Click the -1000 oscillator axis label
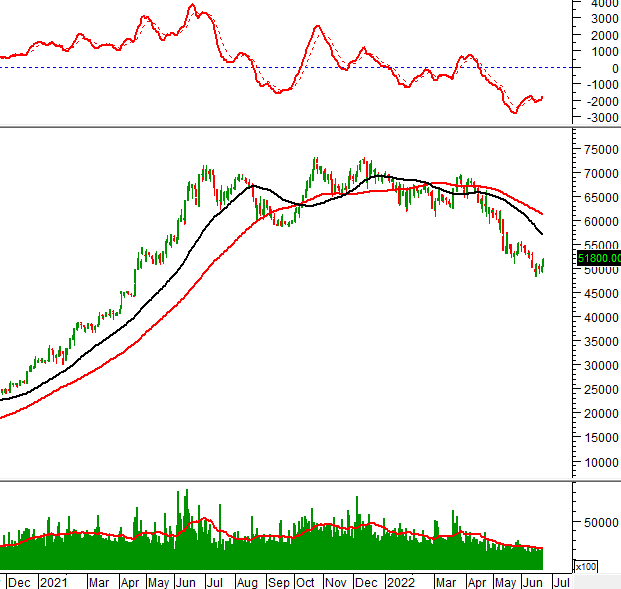621x589 pixels. pyautogui.click(x=602, y=85)
